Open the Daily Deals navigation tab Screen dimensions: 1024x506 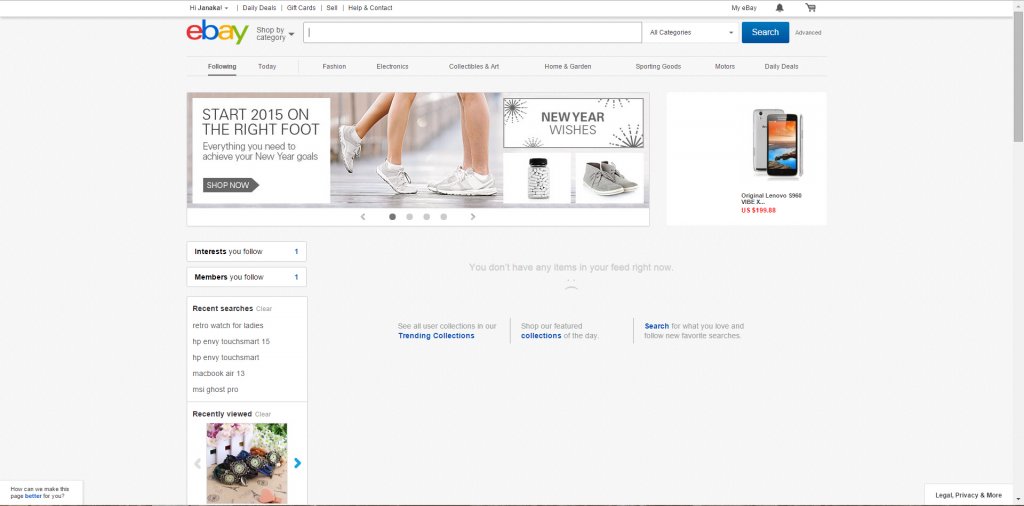[x=781, y=67]
